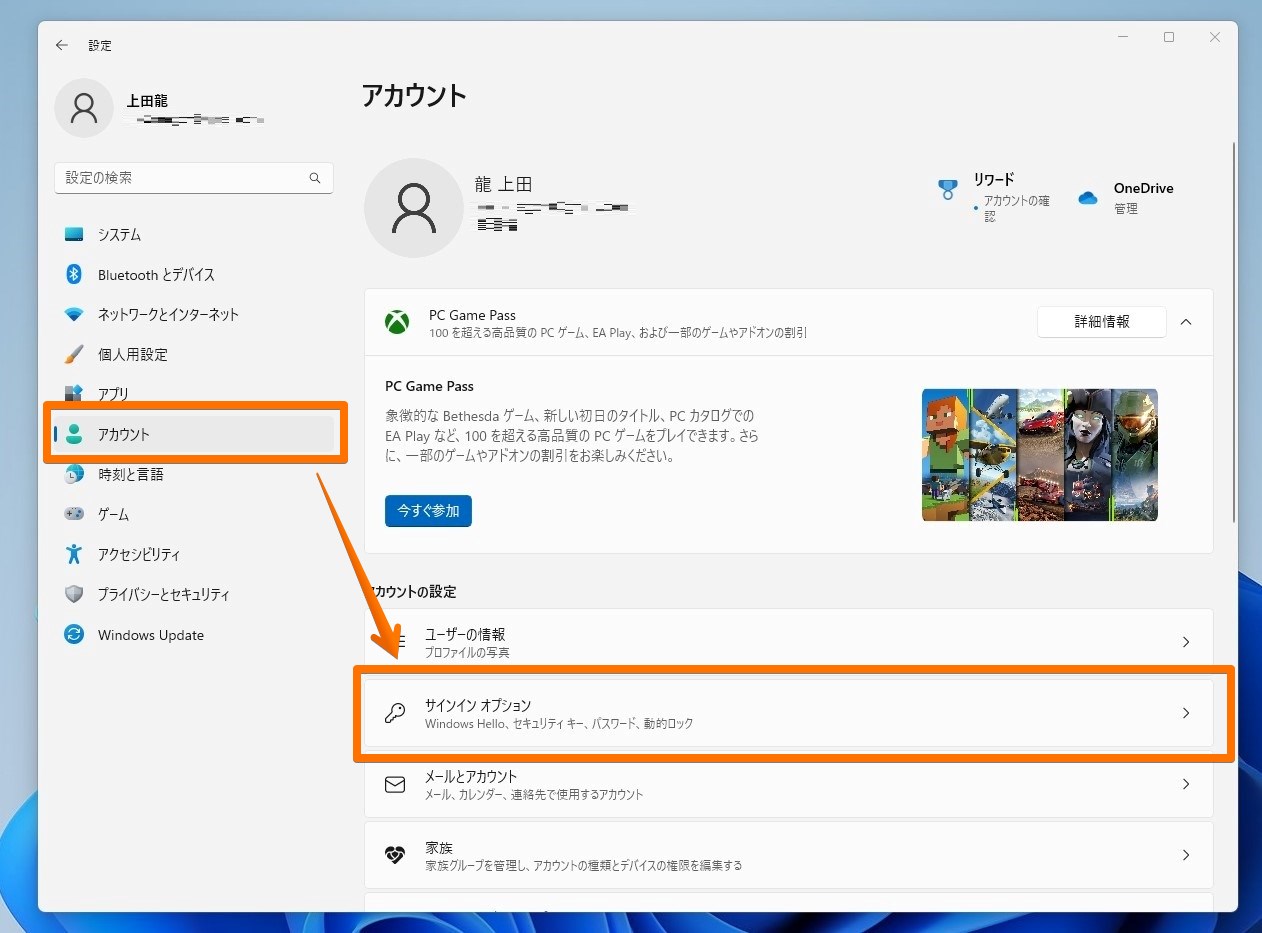Click the heart icon next to 家族
Screen dimensions: 1262x933
[394, 855]
